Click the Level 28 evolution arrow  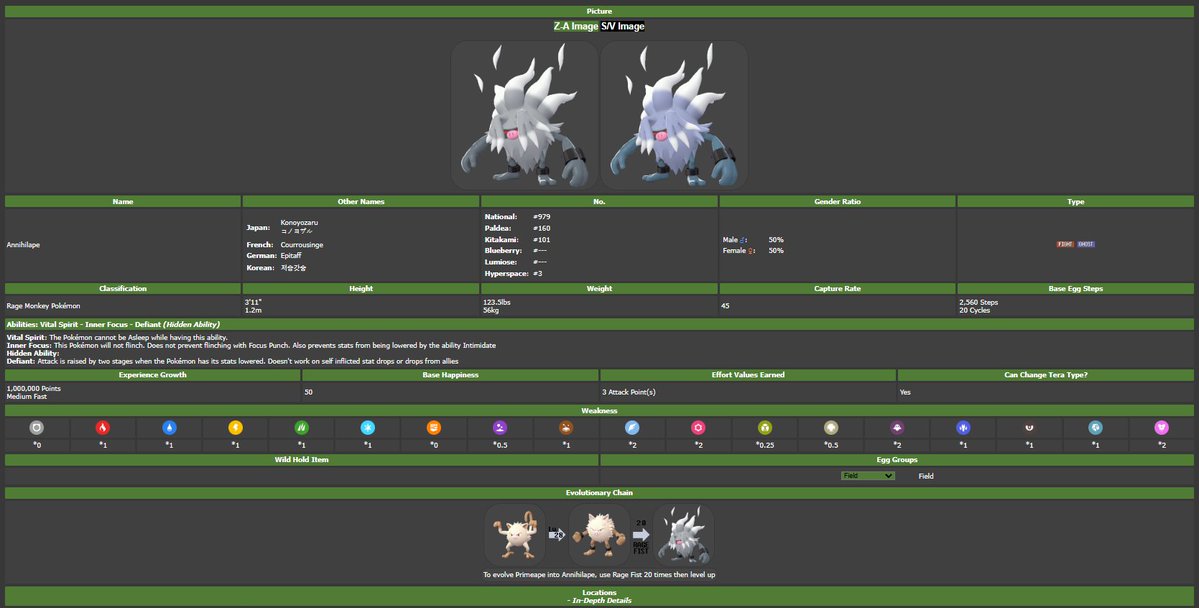[557, 534]
